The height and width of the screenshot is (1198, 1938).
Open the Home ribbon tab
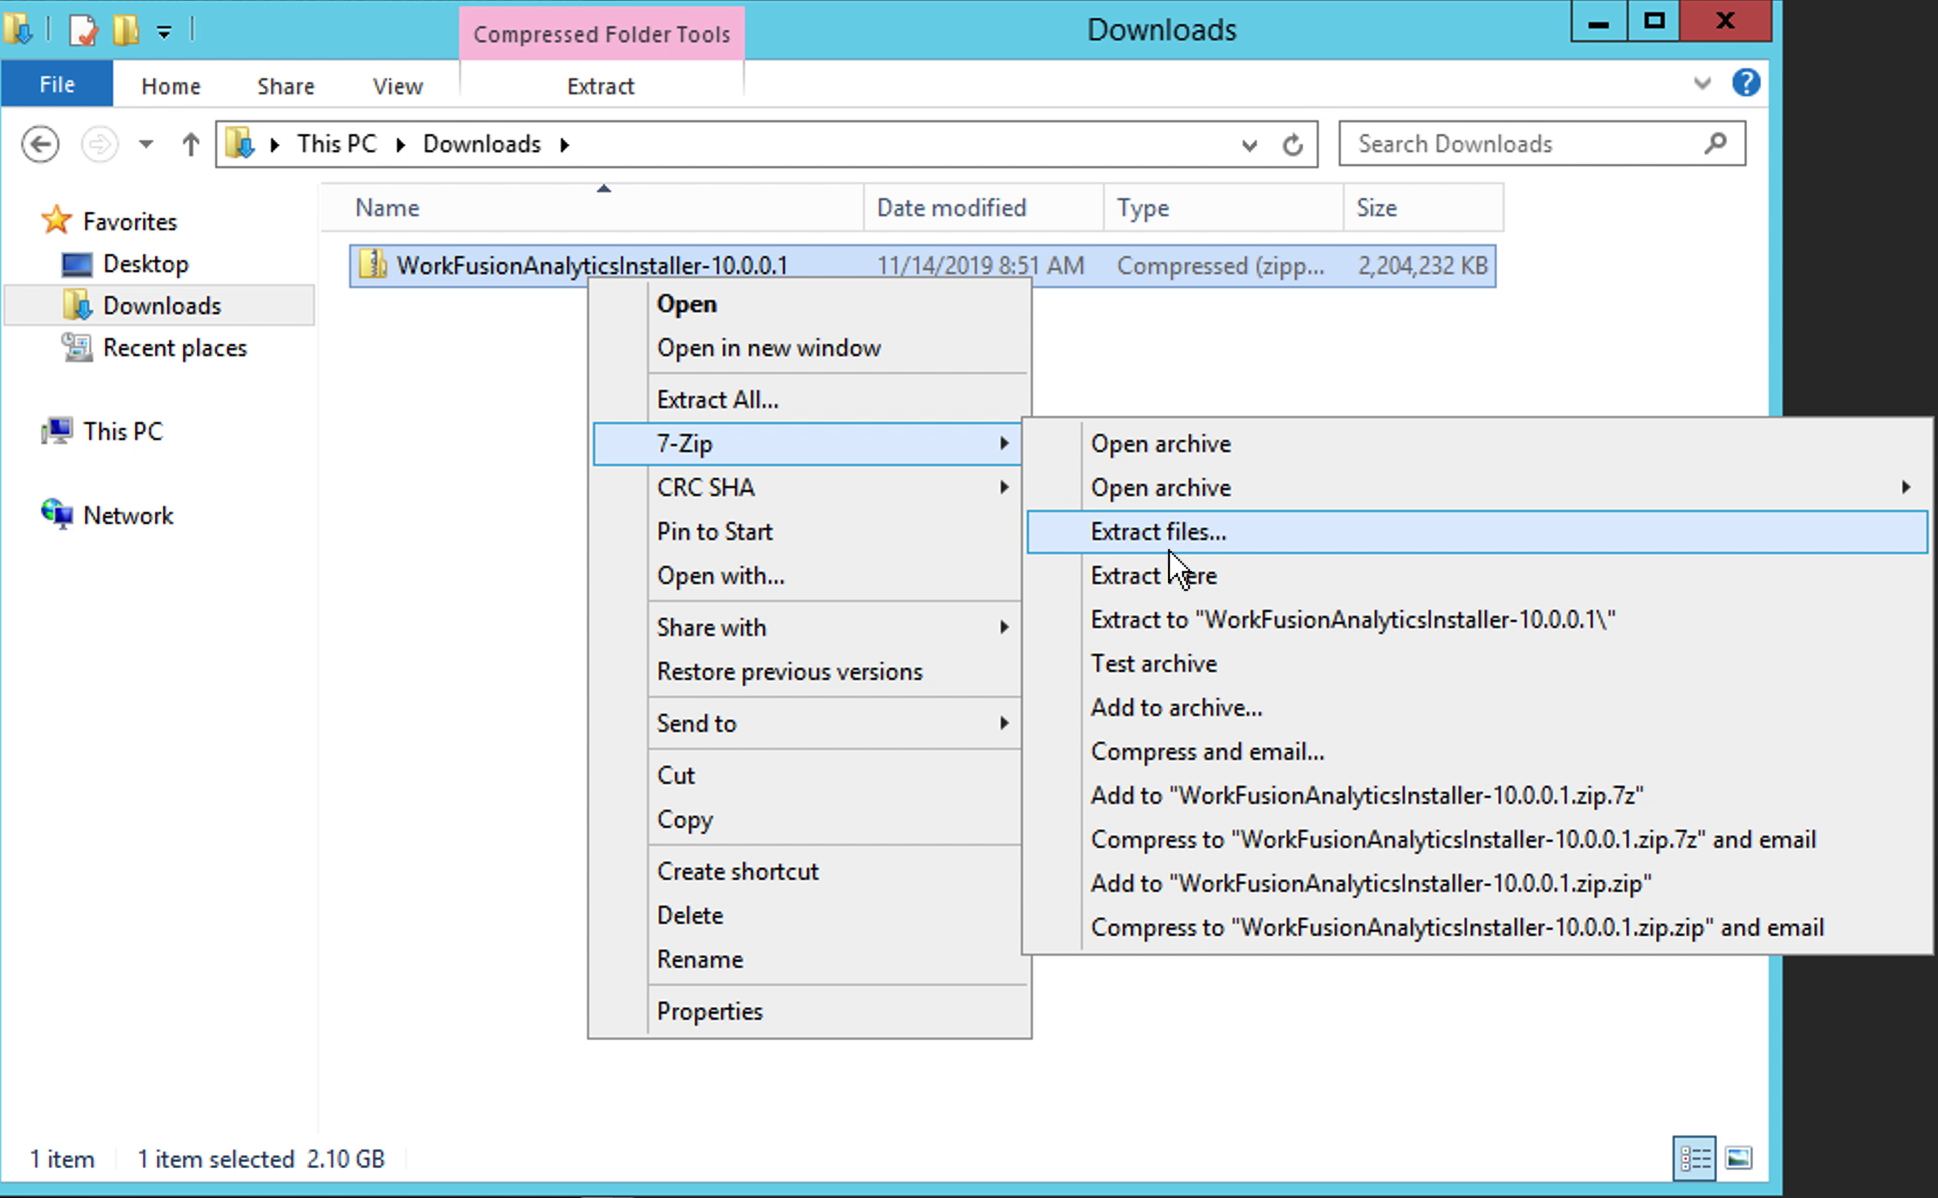click(171, 86)
